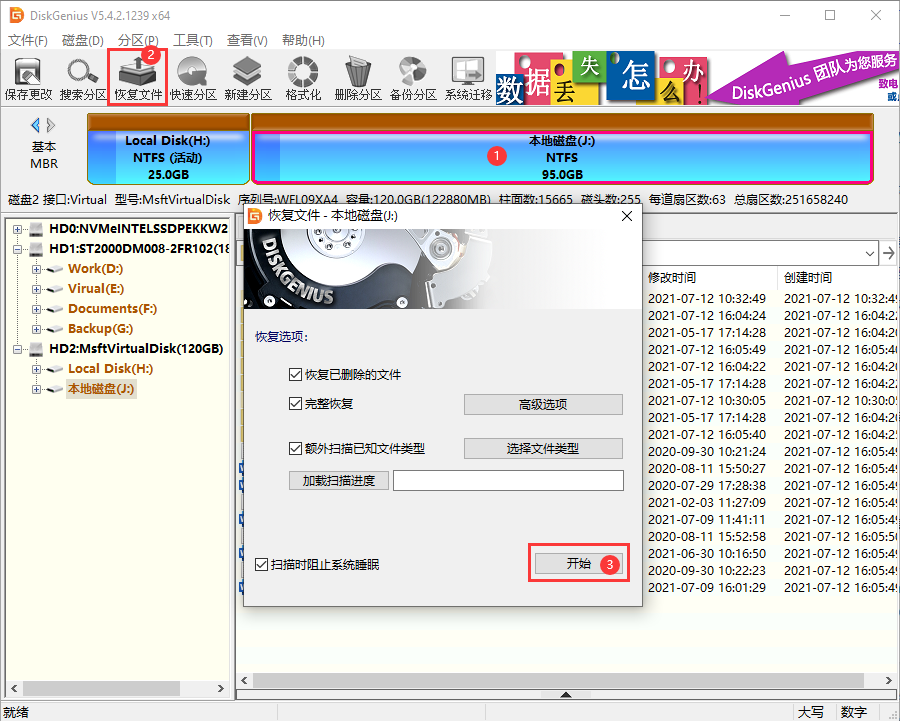Open the 查看(V) menu
This screenshot has width=900, height=721.
click(247, 40)
